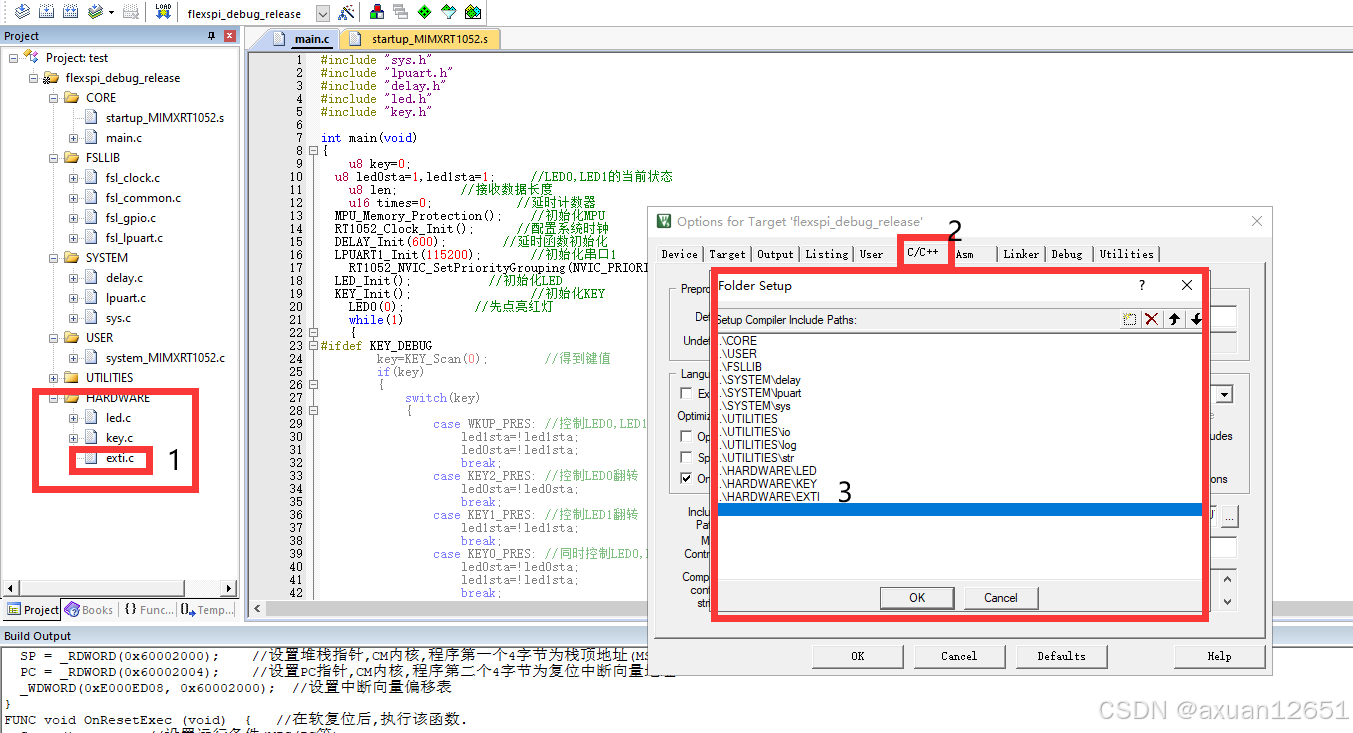Click the Defaults button
This screenshot has width=1353, height=733.
tap(1061, 656)
